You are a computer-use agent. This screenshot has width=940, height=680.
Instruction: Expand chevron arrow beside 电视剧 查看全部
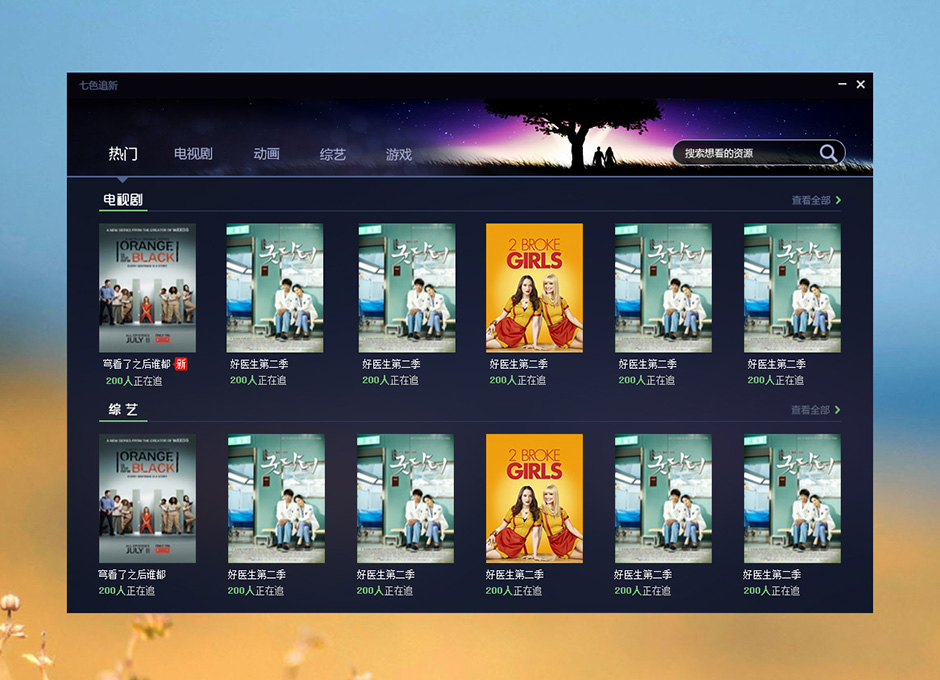(x=838, y=200)
